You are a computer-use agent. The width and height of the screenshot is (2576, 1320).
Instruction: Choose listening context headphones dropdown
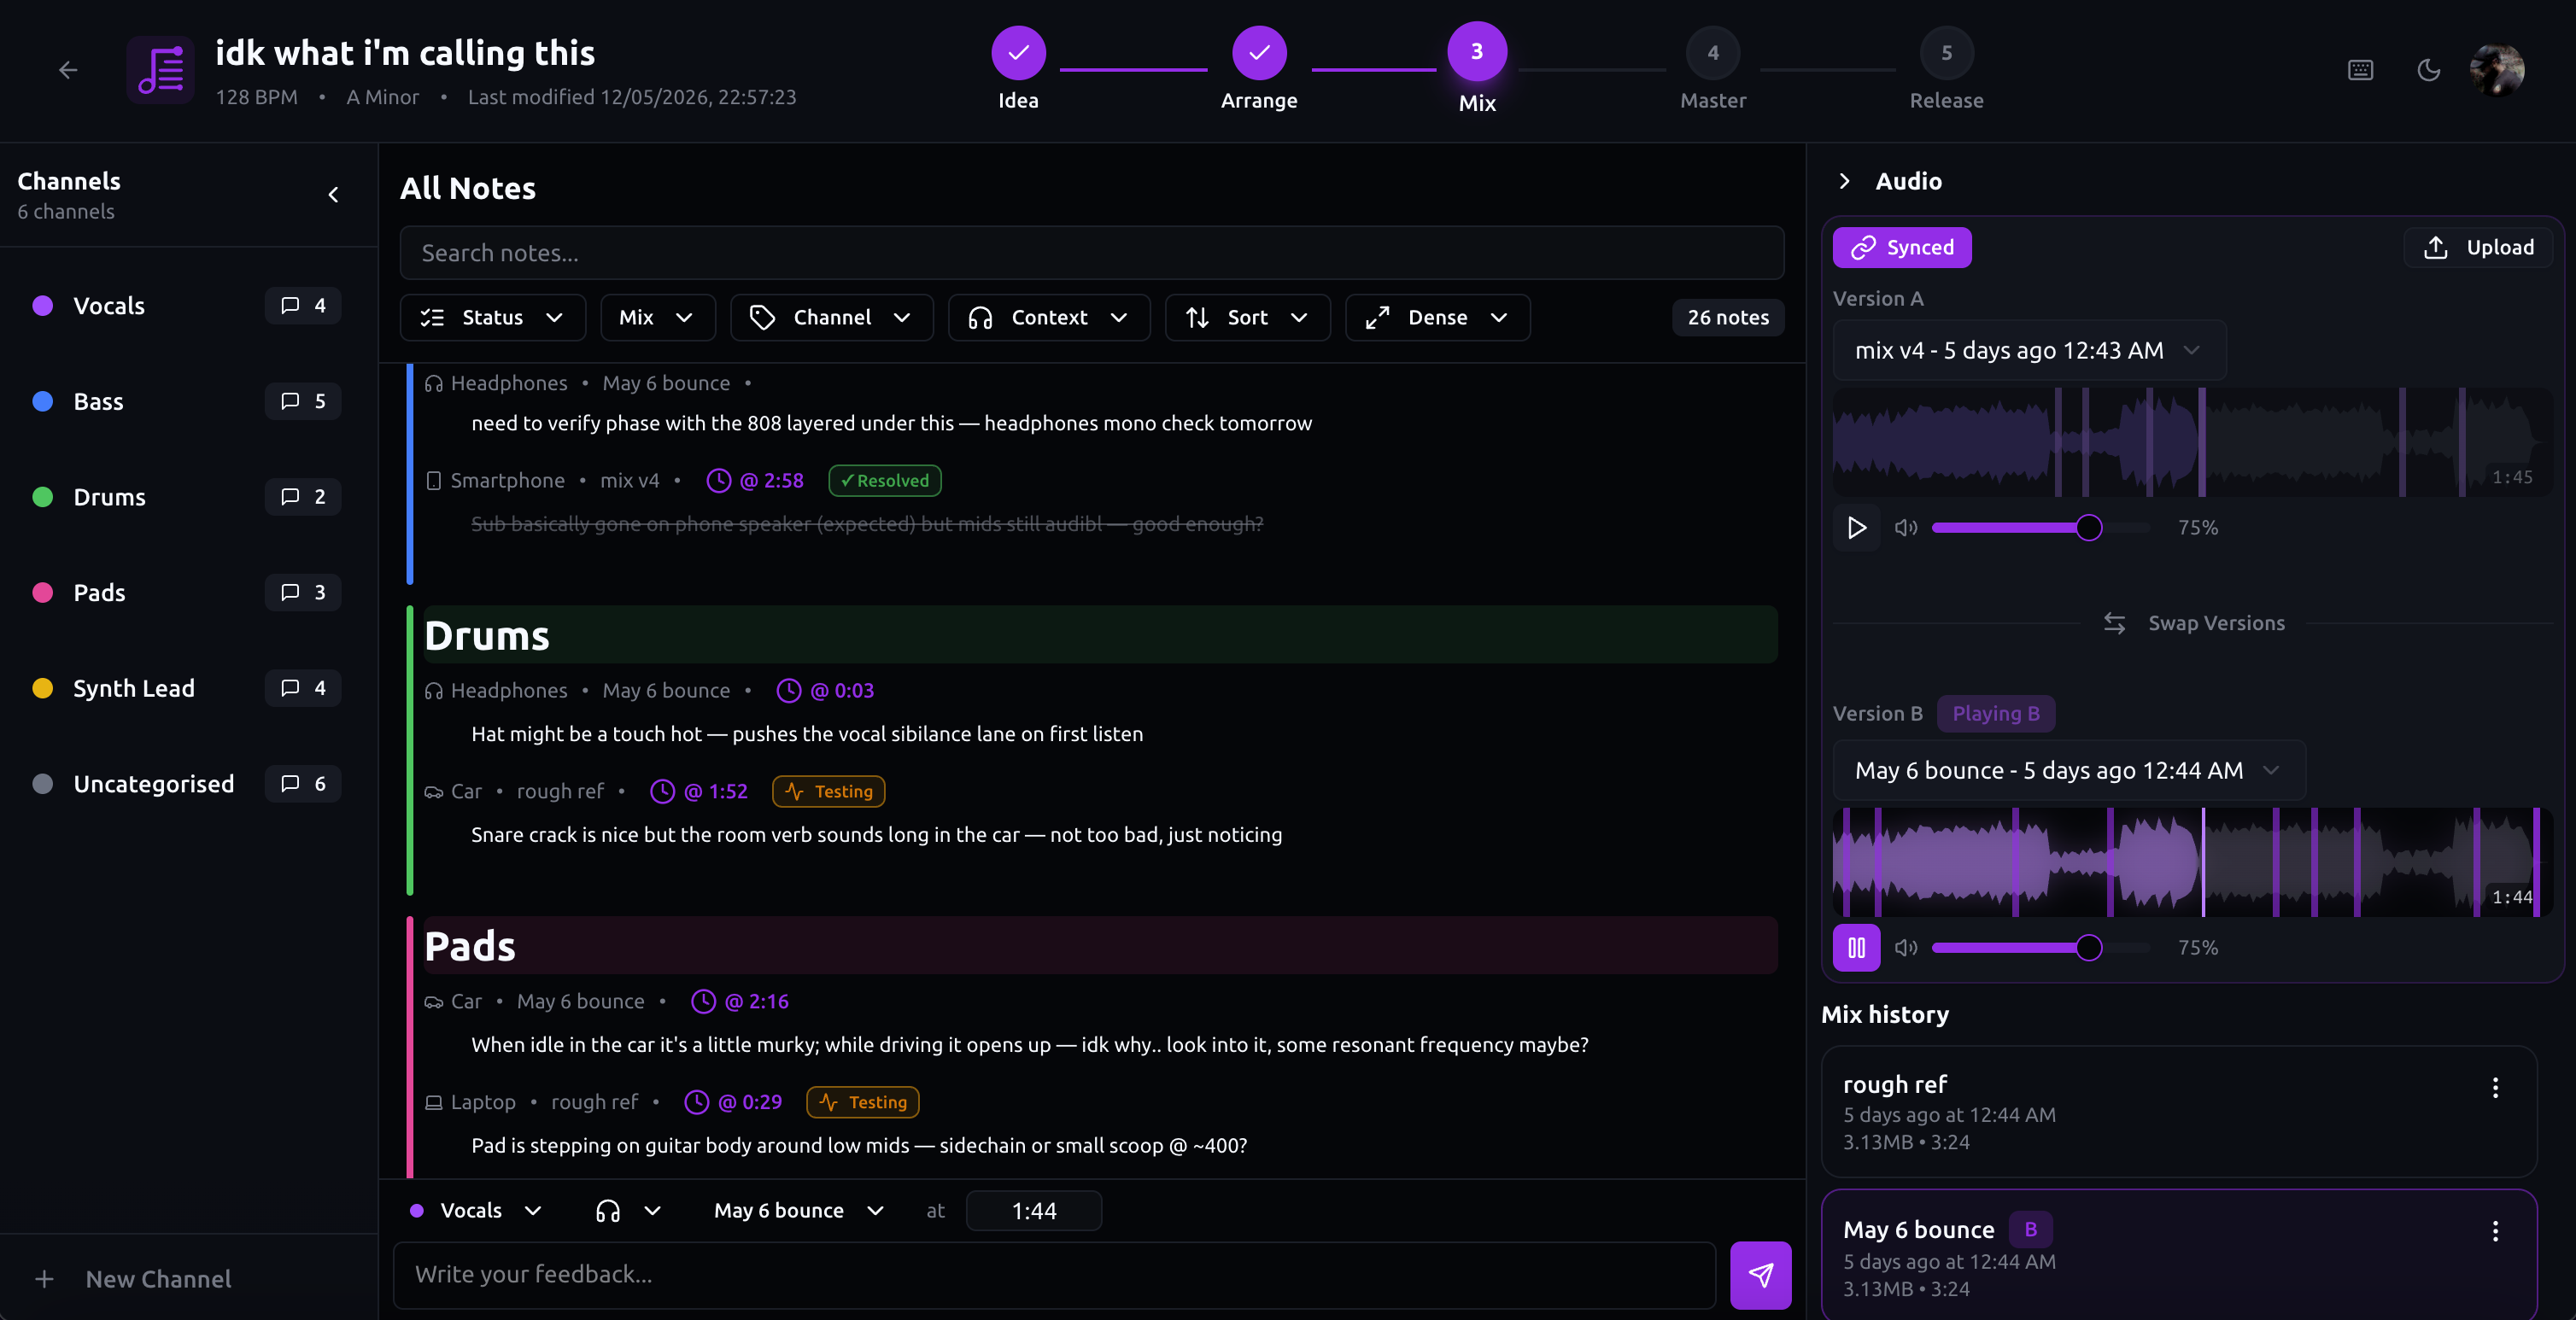628,1211
